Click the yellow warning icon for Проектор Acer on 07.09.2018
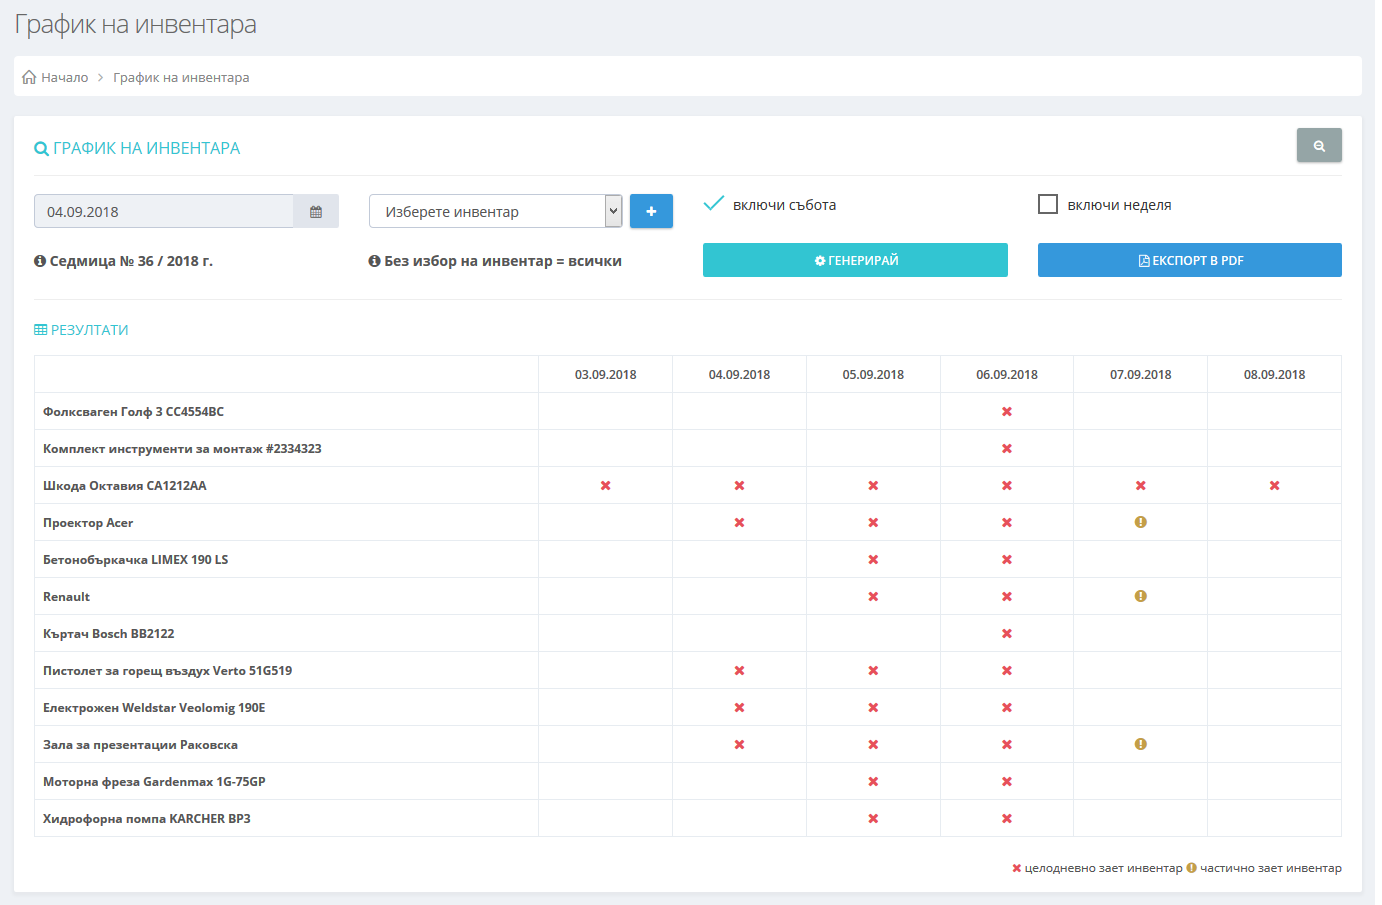The image size is (1382, 905). click(x=1140, y=522)
